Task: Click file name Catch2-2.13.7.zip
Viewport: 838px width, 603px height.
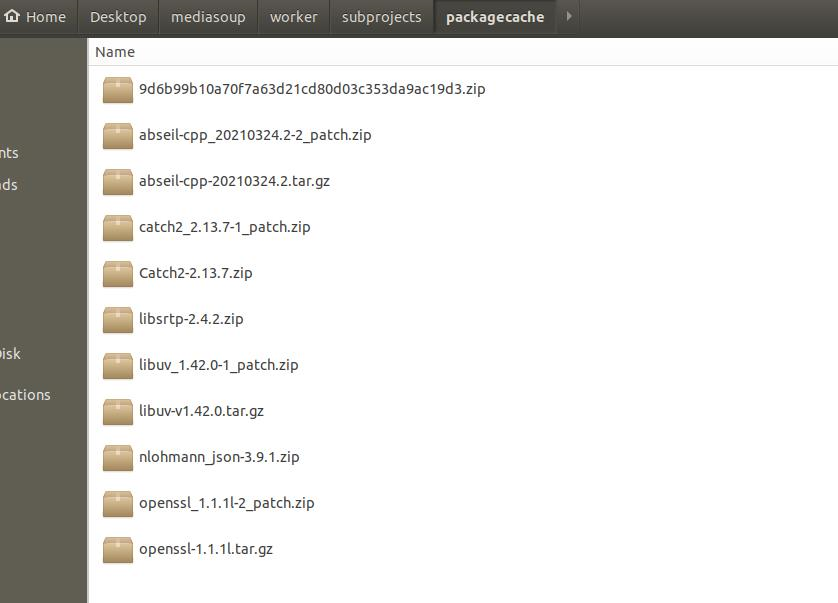Action: pyautogui.click(x=196, y=273)
